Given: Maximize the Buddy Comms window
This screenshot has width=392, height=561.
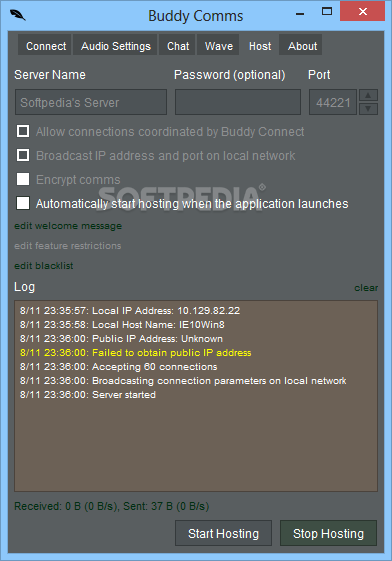Looking at the screenshot, I should coord(327,11).
